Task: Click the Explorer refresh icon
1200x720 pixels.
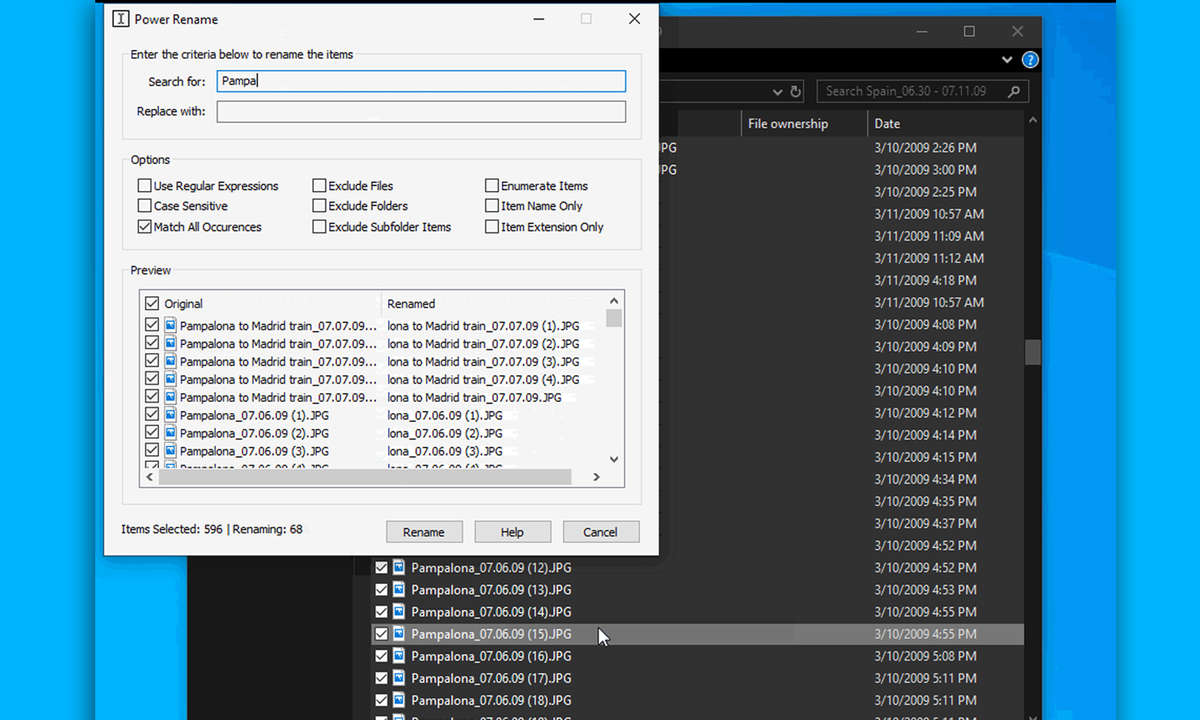Action: point(796,91)
